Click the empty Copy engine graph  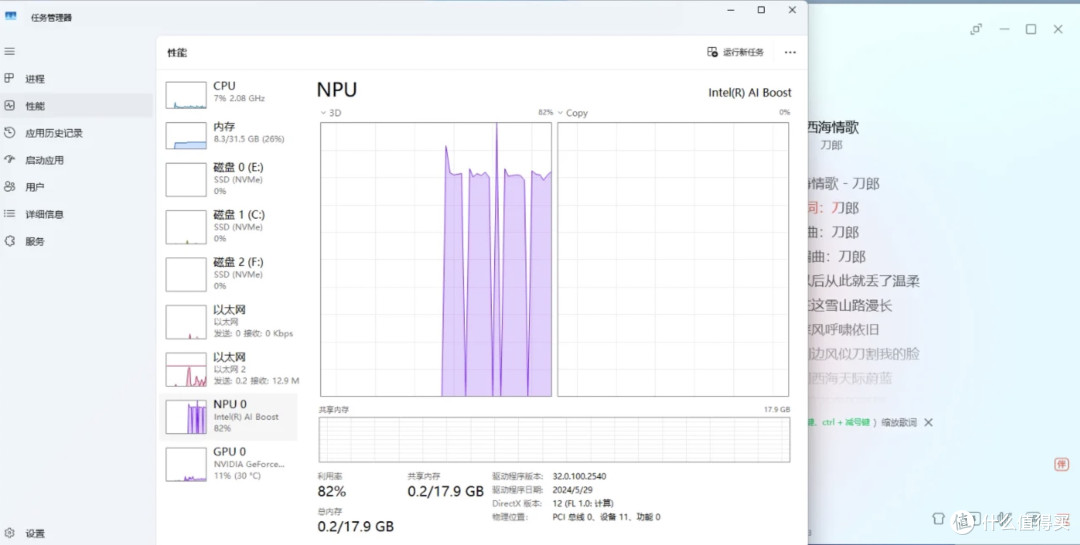click(673, 259)
